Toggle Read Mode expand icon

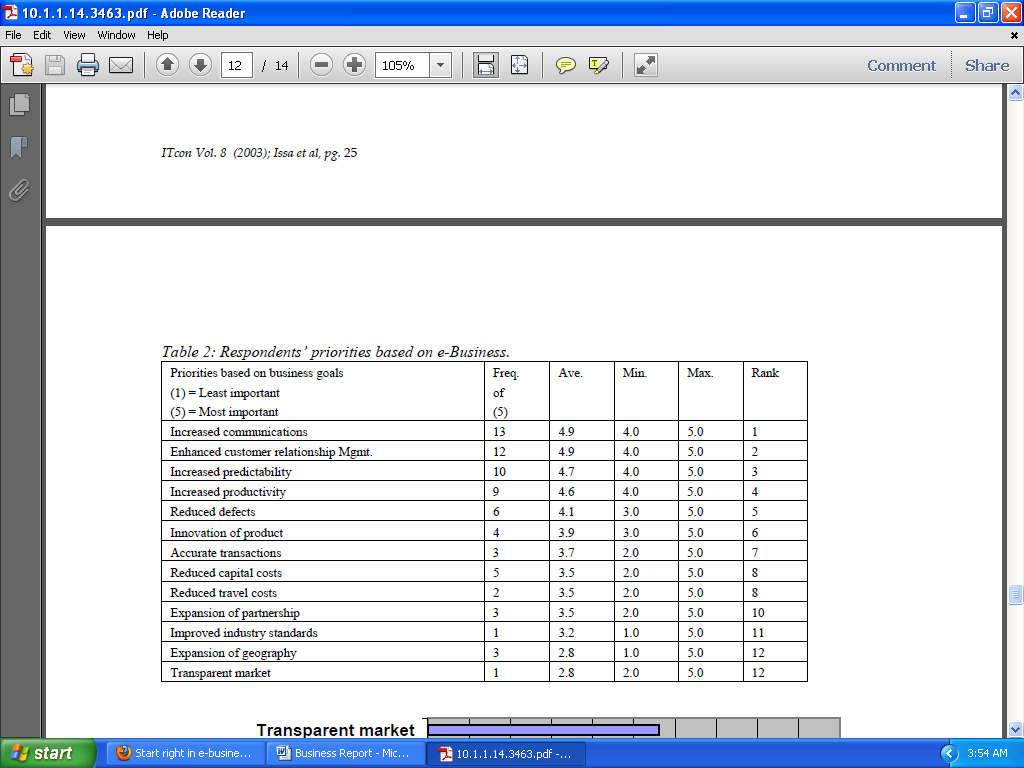[x=646, y=66]
